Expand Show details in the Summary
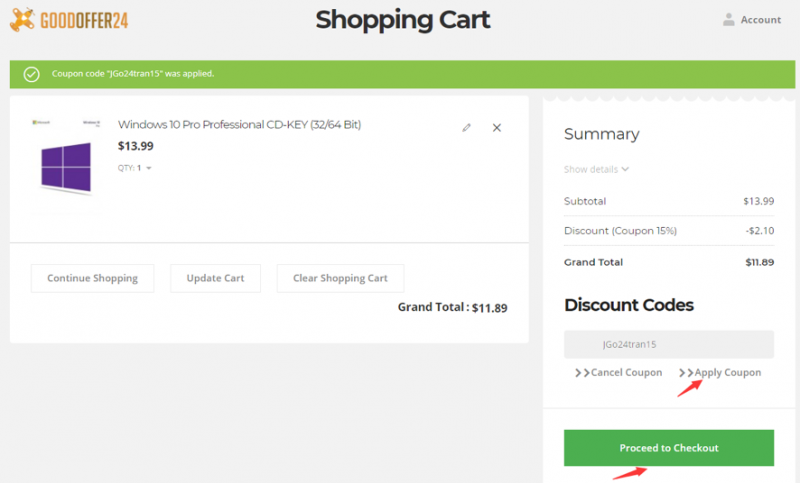This screenshot has height=483, width=800. (x=596, y=169)
